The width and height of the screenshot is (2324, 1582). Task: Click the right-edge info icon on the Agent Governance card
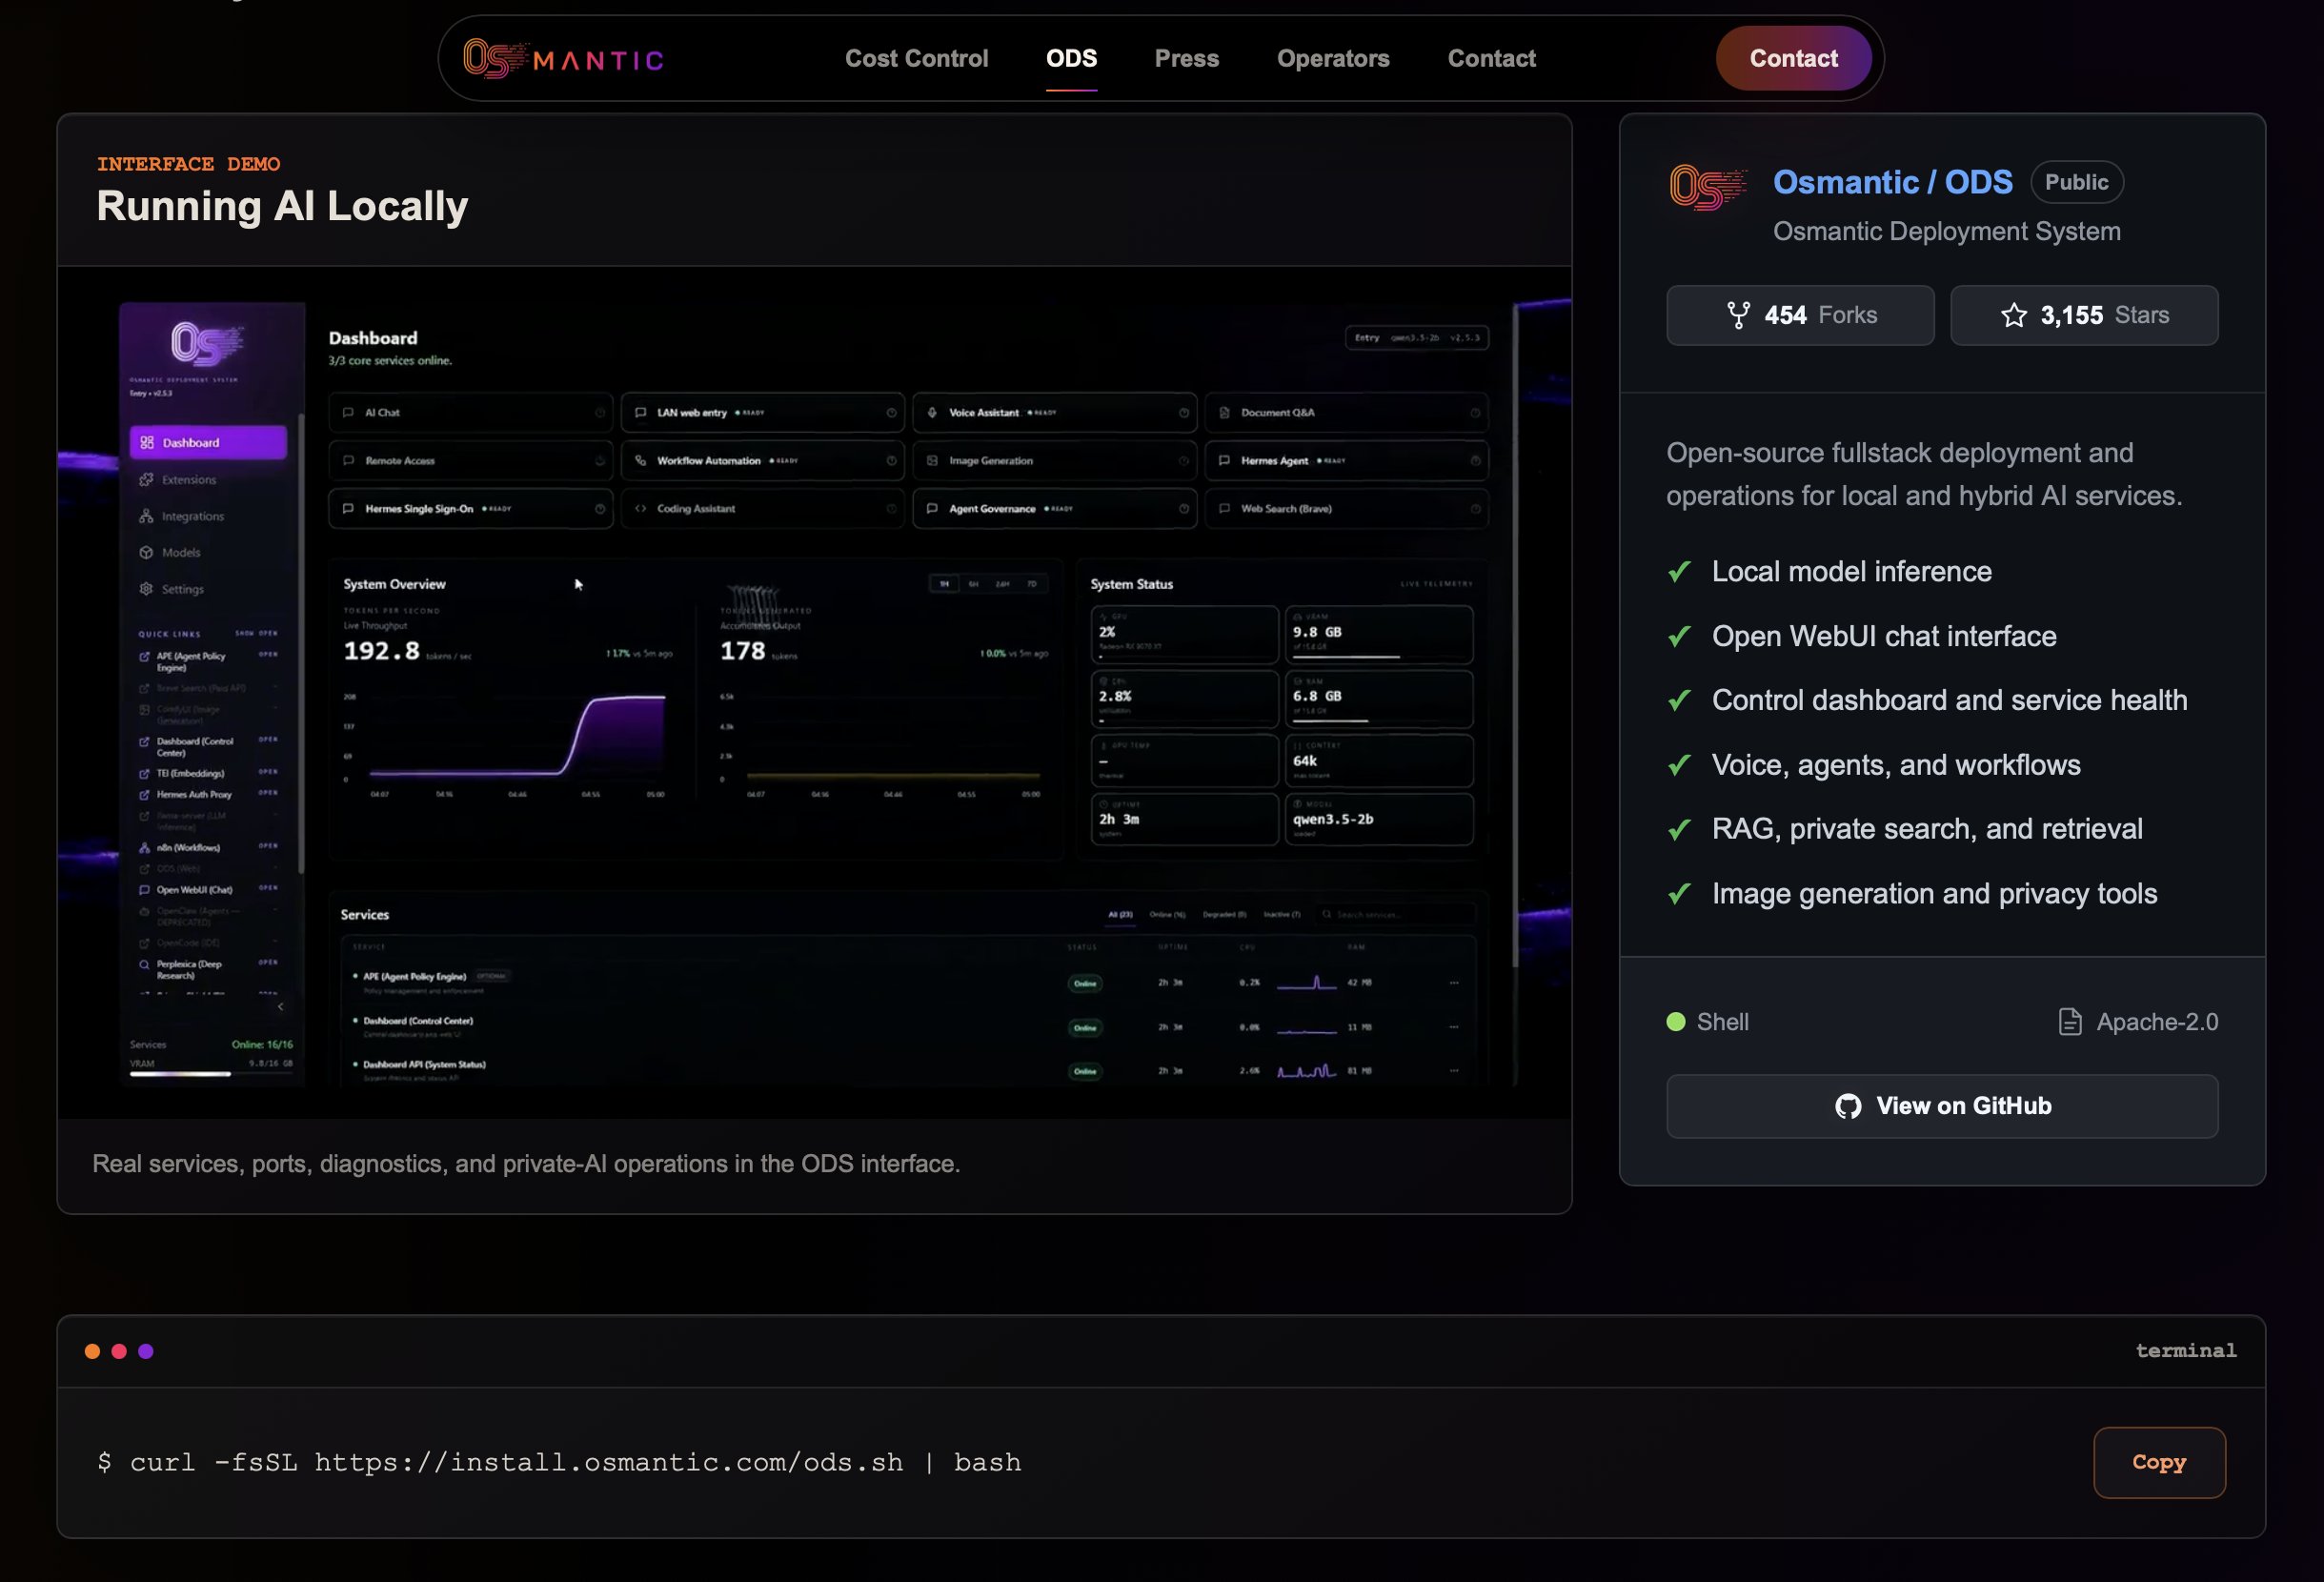pyautogui.click(x=1183, y=509)
